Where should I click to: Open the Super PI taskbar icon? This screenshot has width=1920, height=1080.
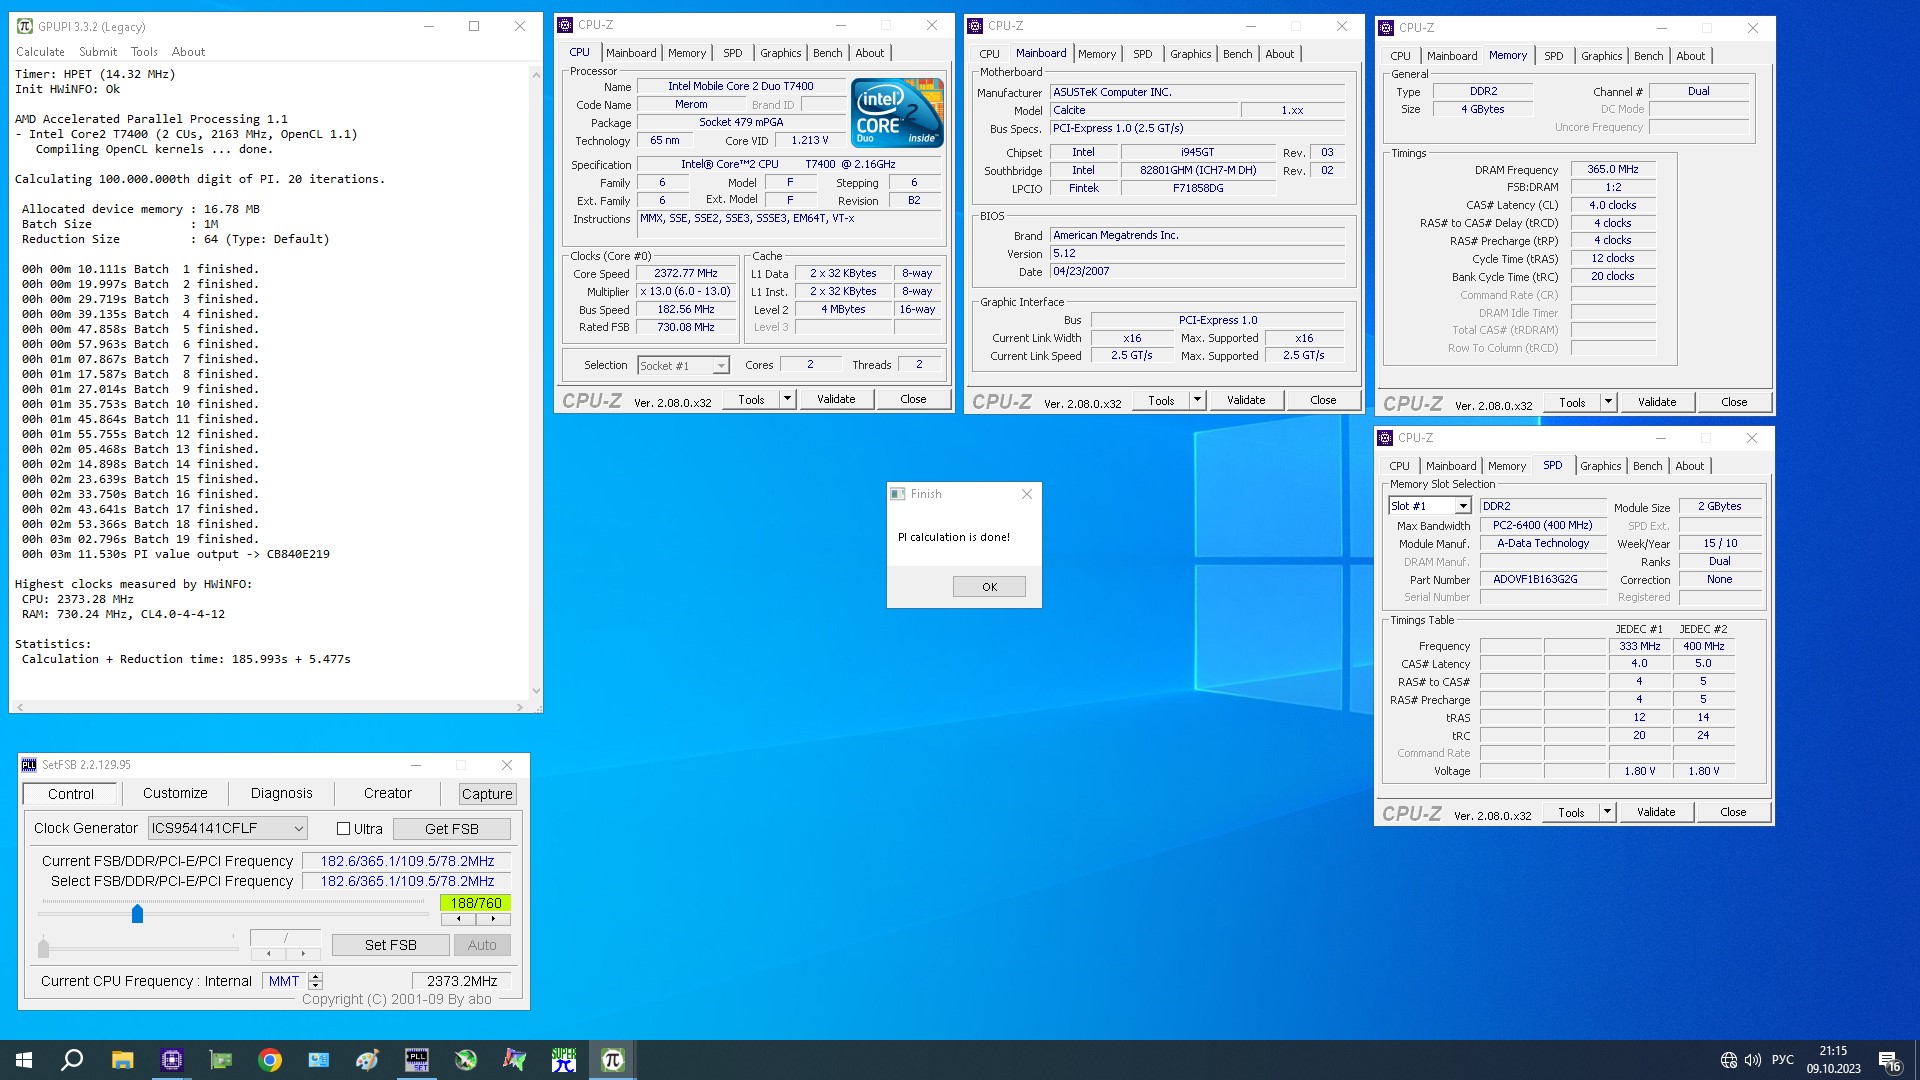[x=563, y=1060]
